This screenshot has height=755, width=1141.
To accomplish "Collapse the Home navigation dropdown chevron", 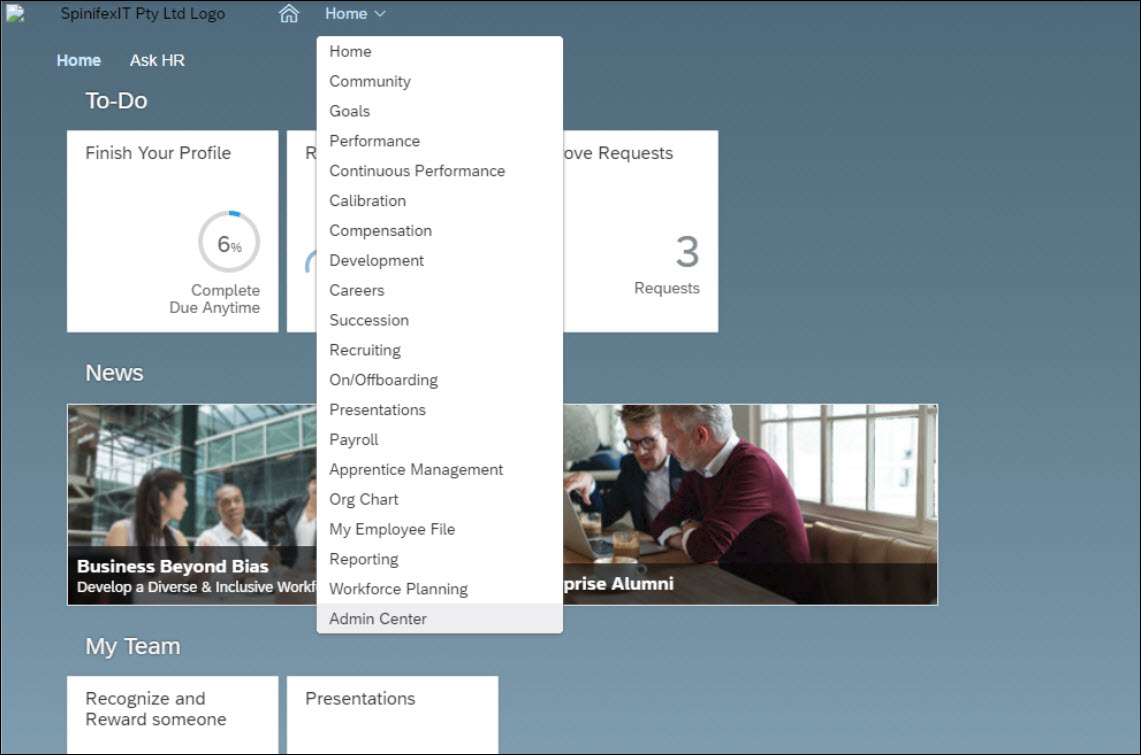I will click(380, 14).
